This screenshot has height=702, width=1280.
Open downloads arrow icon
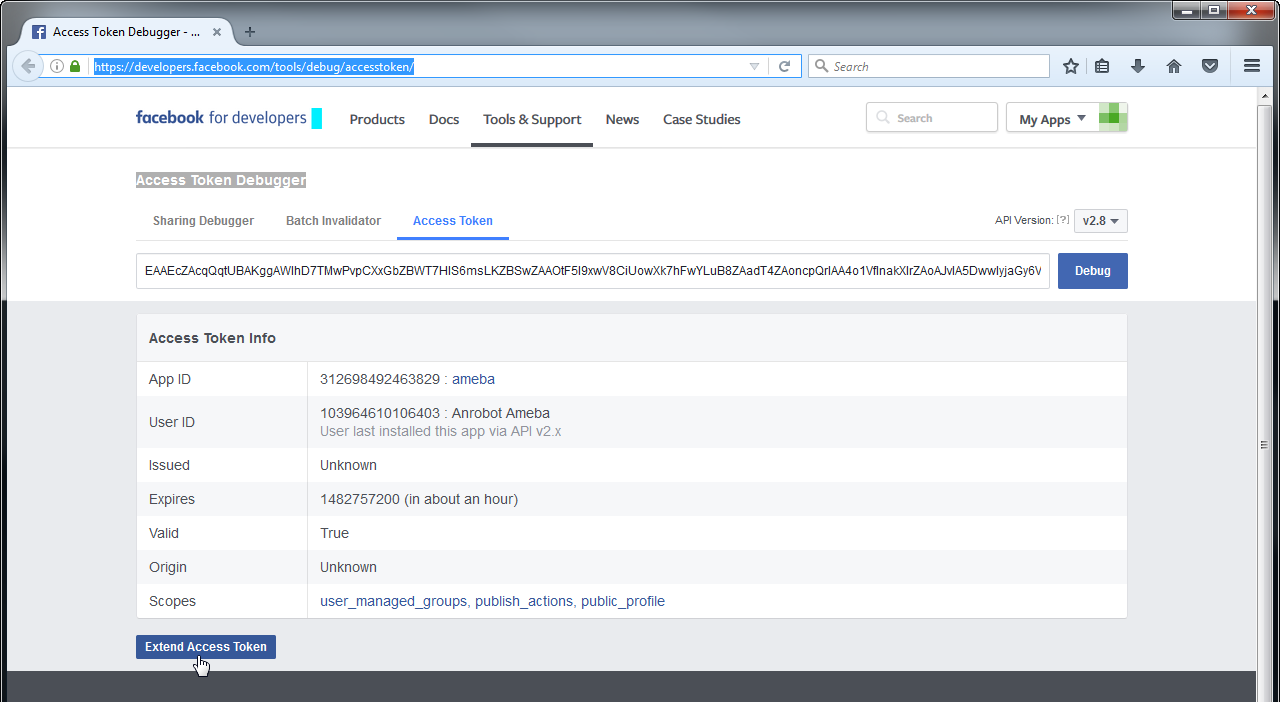click(1138, 66)
